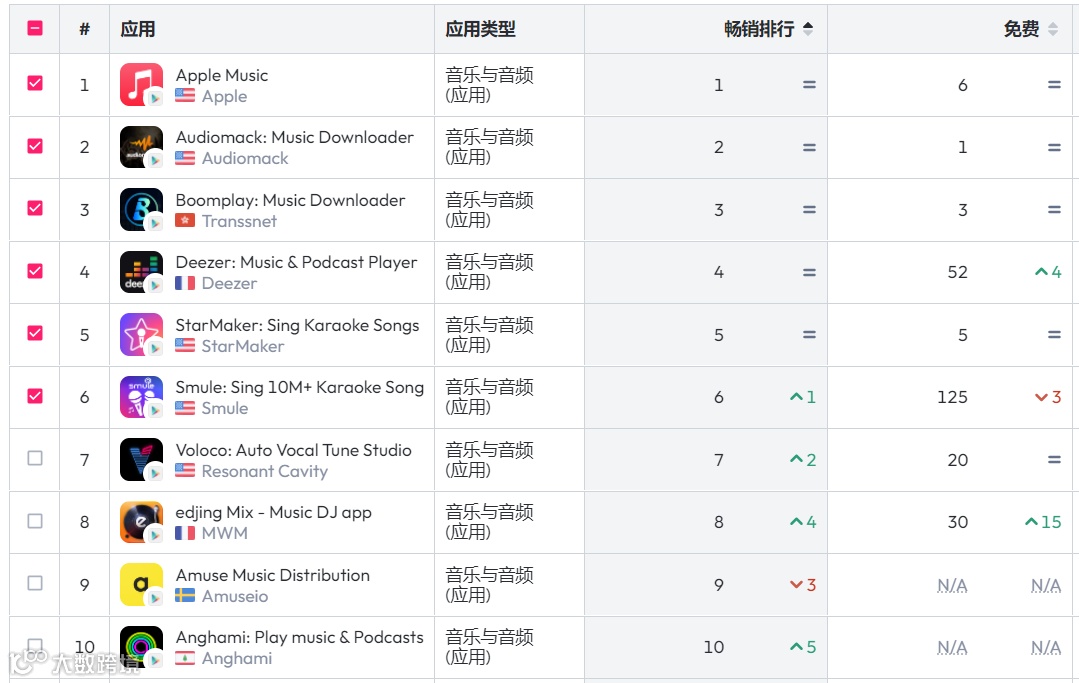Open Voloco: Auto Vocal Tune Studio link

tap(294, 451)
